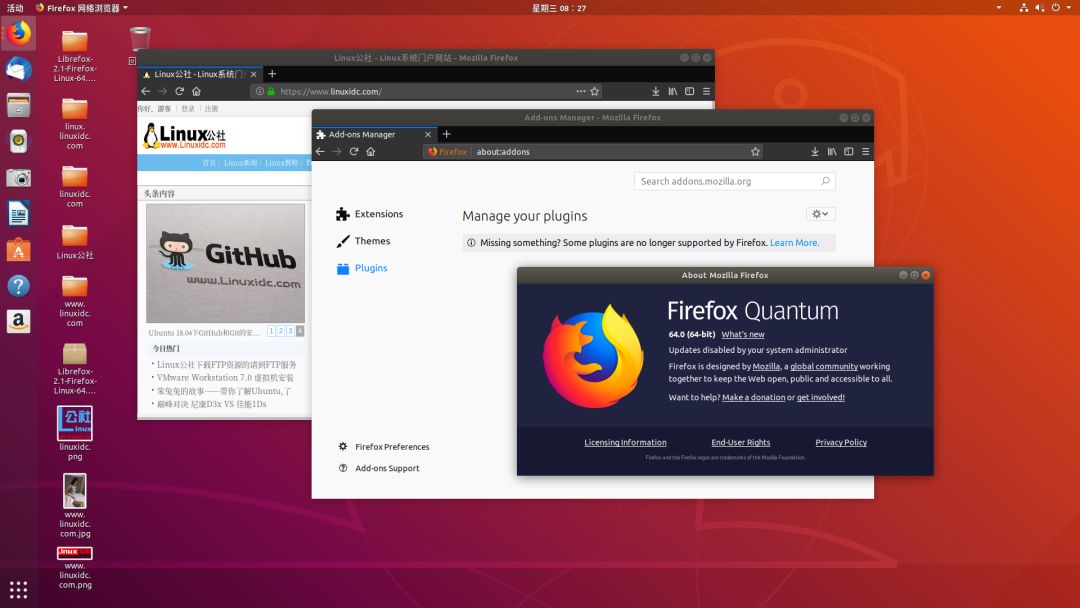Open Ubuntu Software from the dock
This screenshot has width=1080, height=608.
[19, 250]
